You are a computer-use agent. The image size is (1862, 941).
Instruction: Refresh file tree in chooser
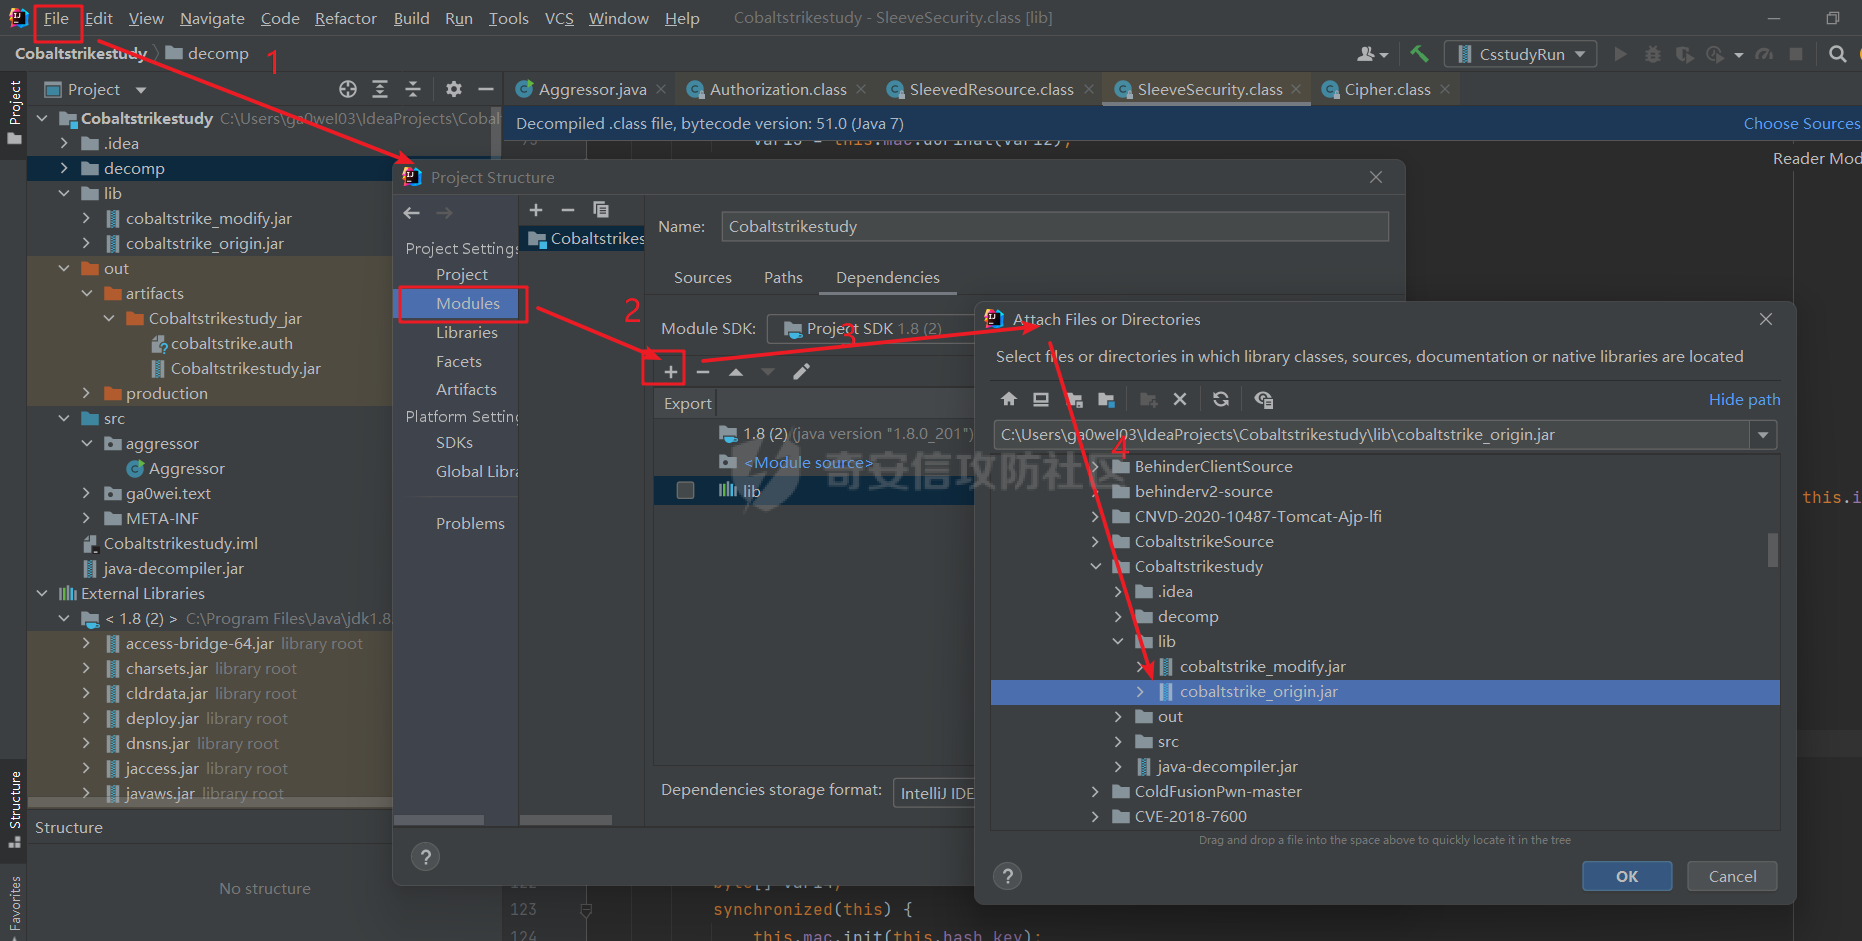tap(1221, 399)
